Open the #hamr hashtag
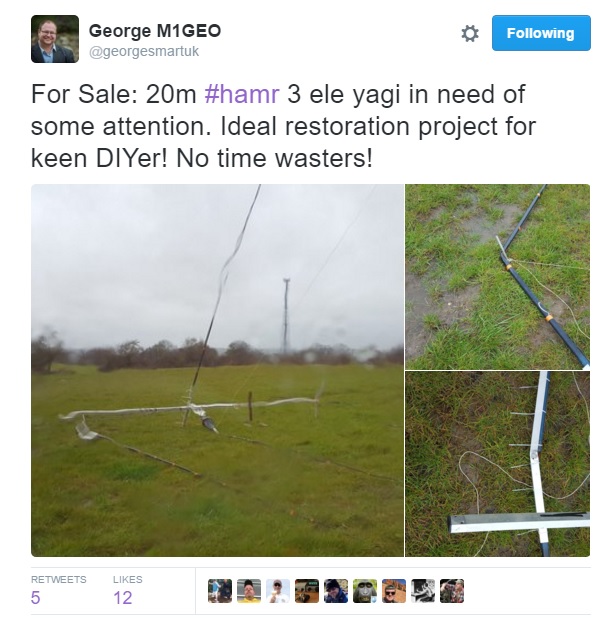616x622 pixels. point(242,94)
